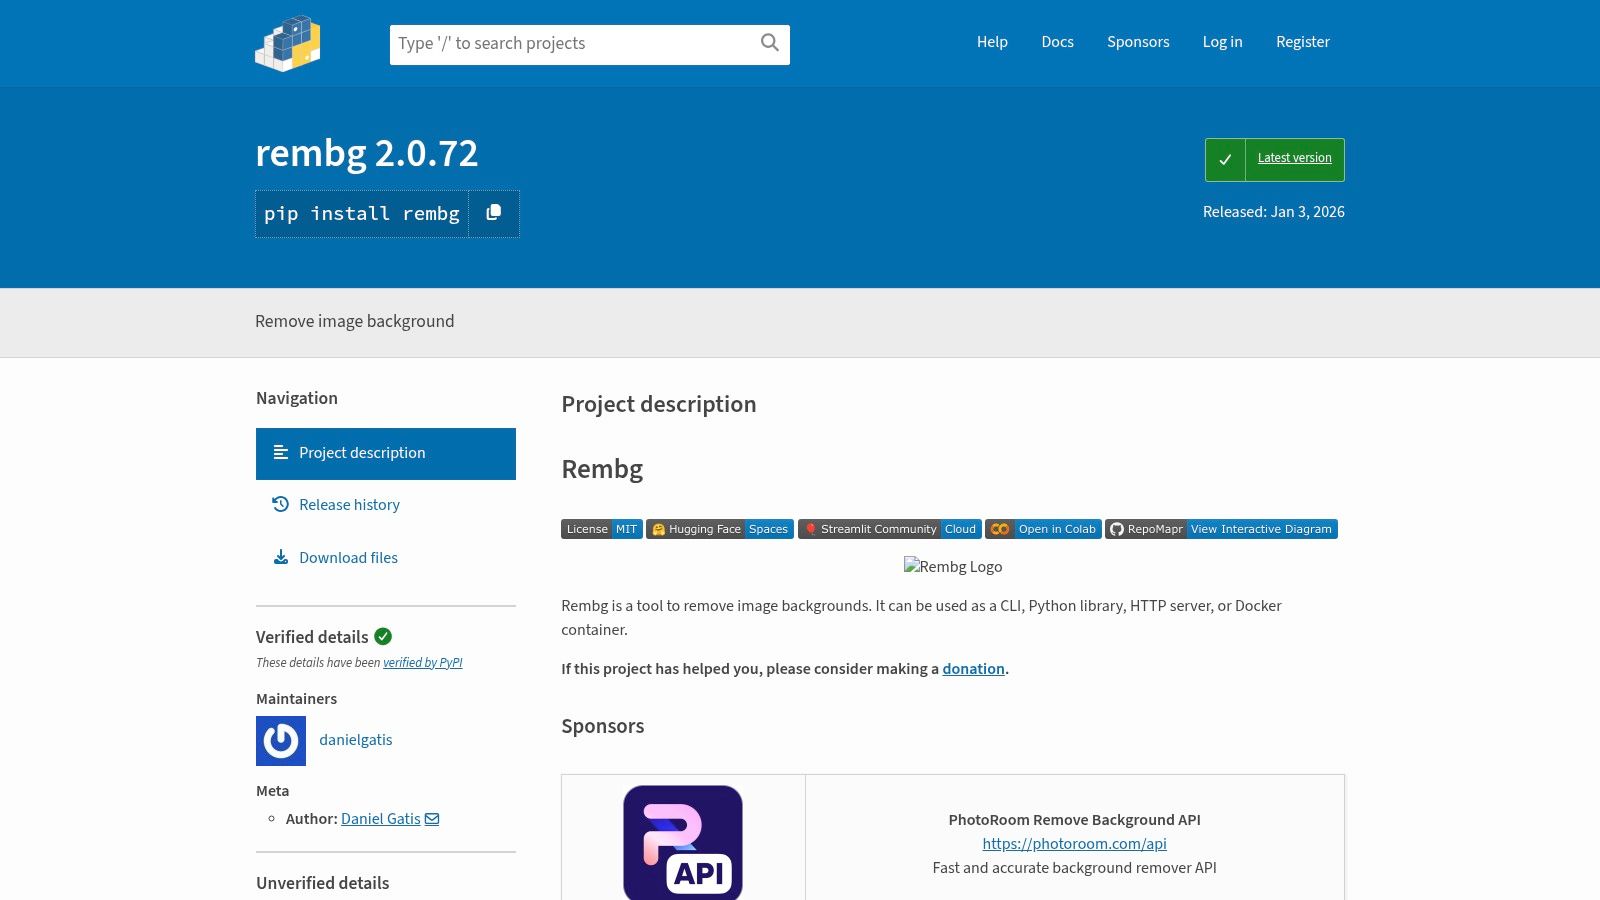
Task: Copy the pip install command
Action: point(493,213)
